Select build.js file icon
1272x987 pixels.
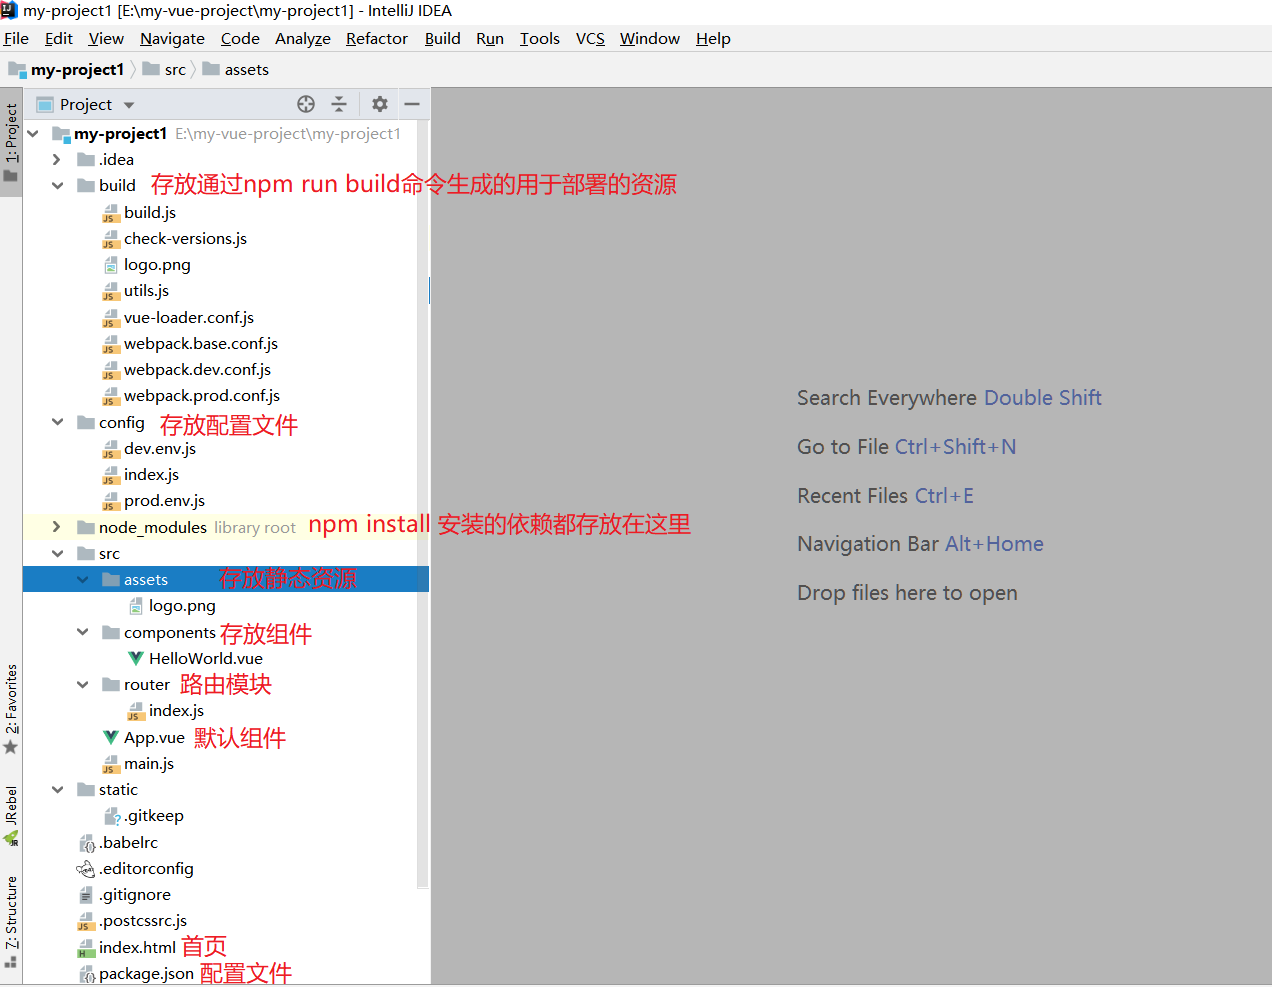coord(111,213)
